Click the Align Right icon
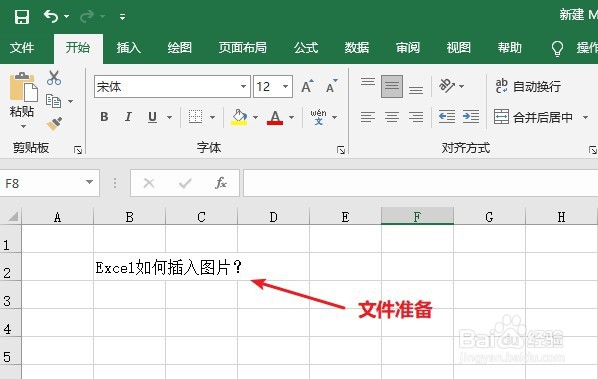The height and width of the screenshot is (379, 598). click(x=416, y=117)
